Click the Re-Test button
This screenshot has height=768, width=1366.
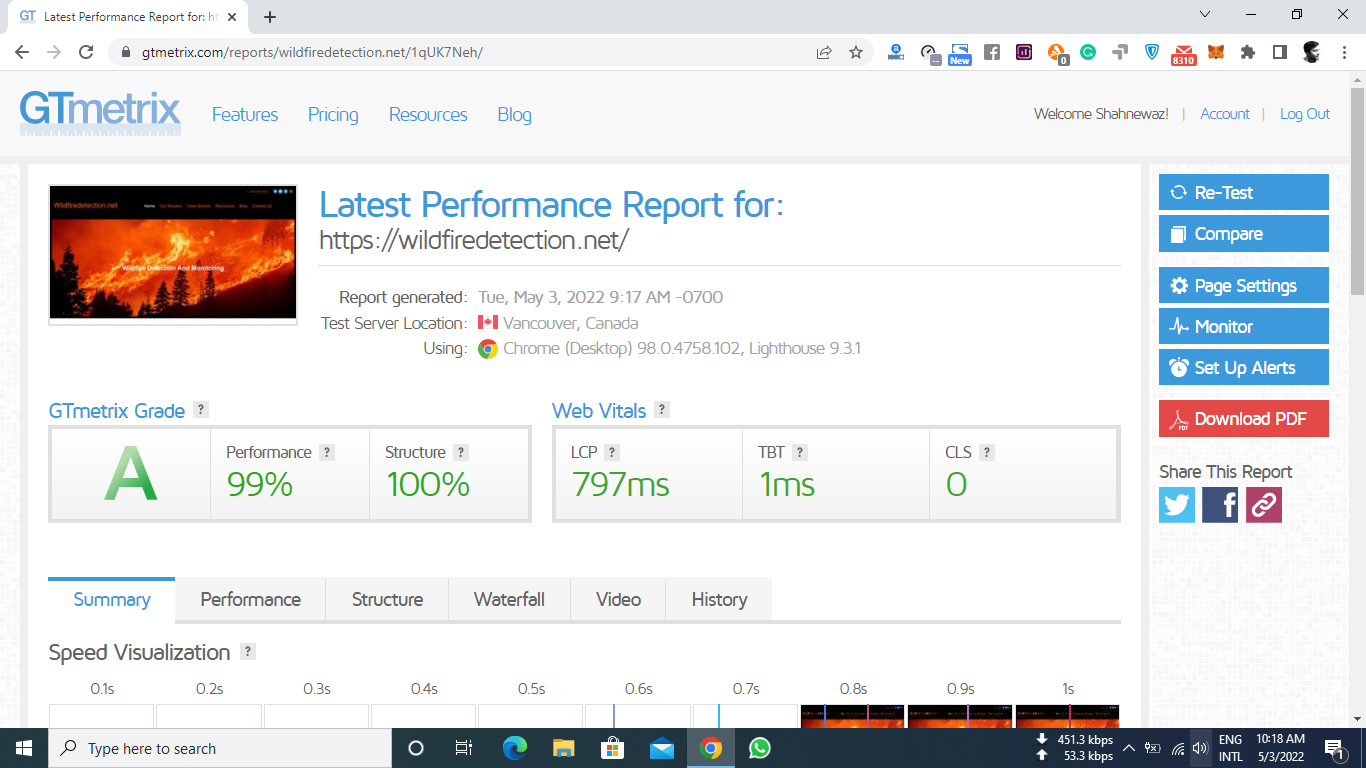(x=1243, y=193)
